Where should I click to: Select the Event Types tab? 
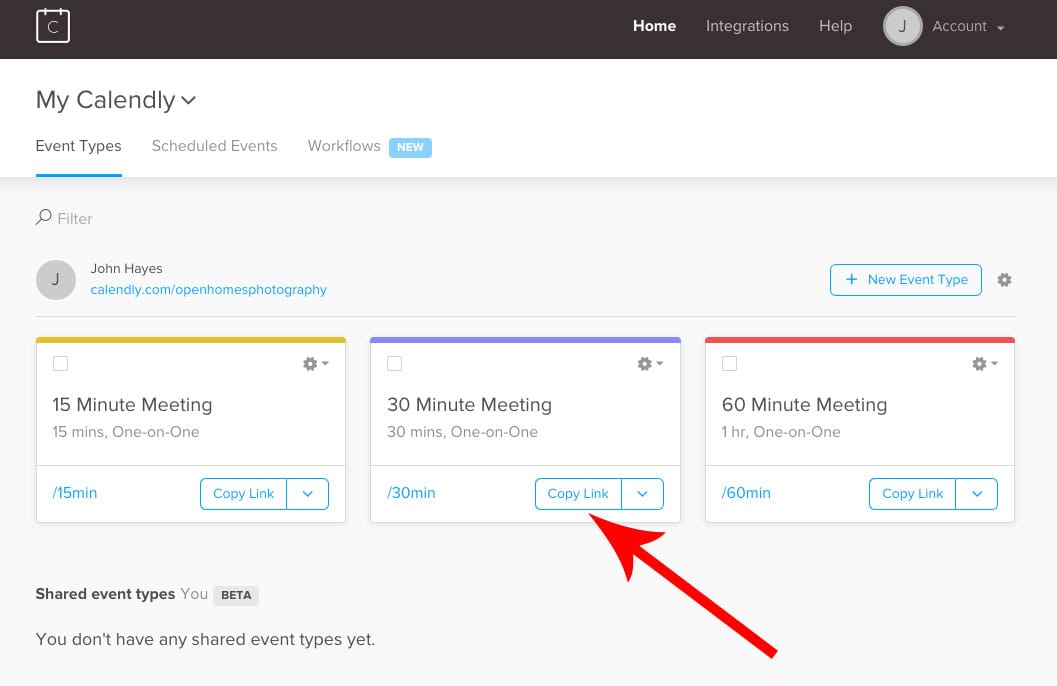[x=78, y=146]
